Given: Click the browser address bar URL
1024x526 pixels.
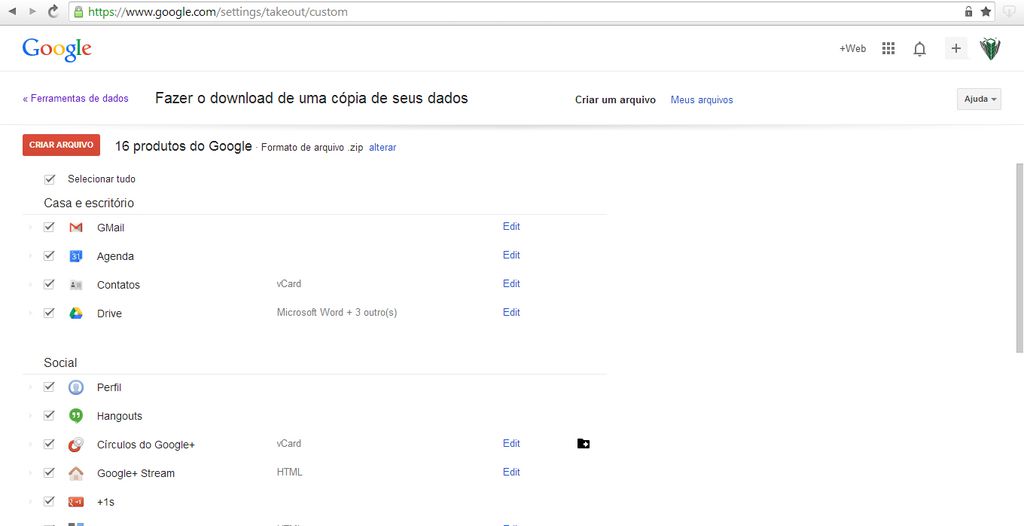Looking at the screenshot, I should coord(217,12).
